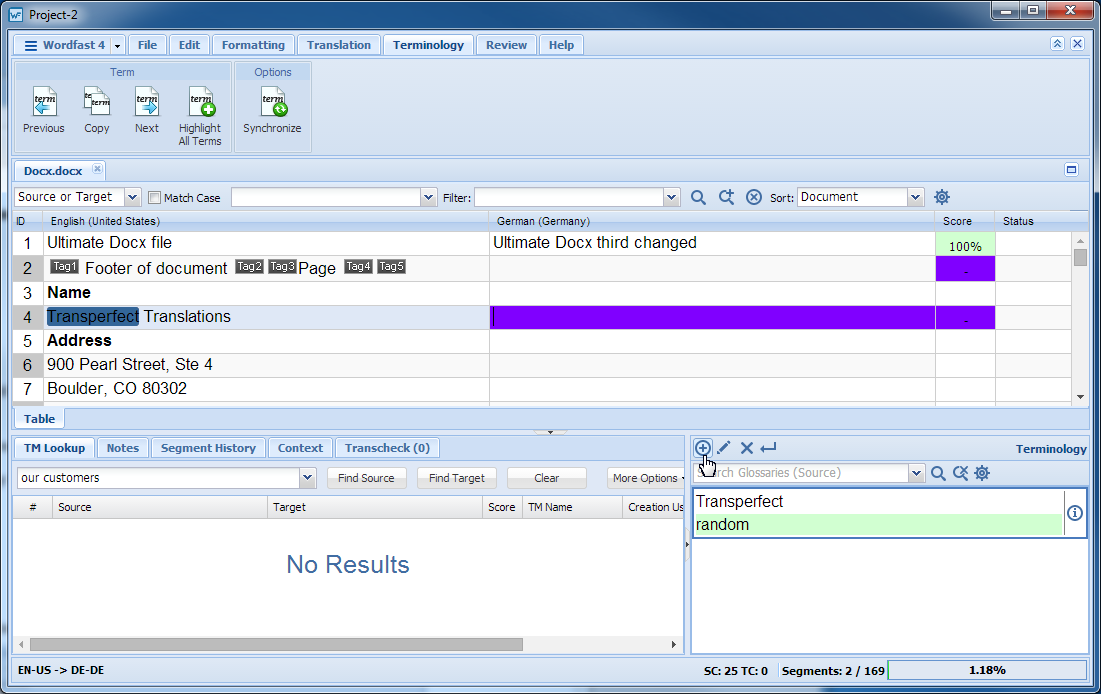Clear the filter with the circled X icon

click(753, 197)
